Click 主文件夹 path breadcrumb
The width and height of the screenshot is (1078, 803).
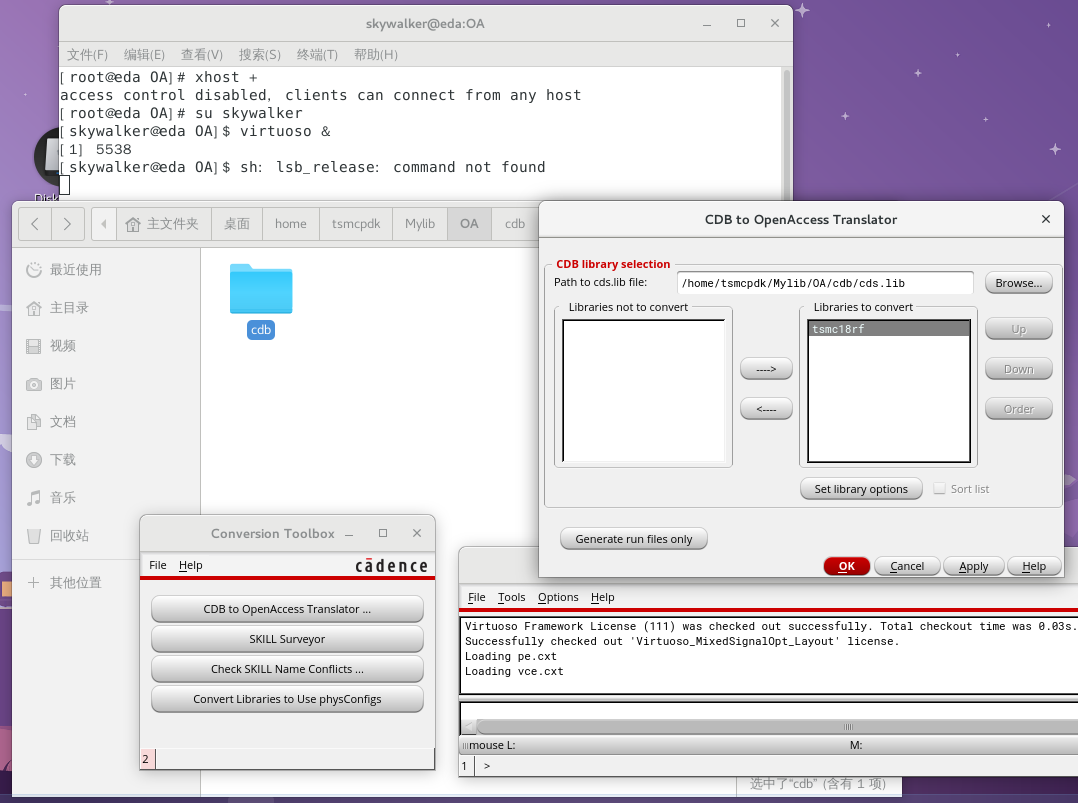[x=163, y=223]
